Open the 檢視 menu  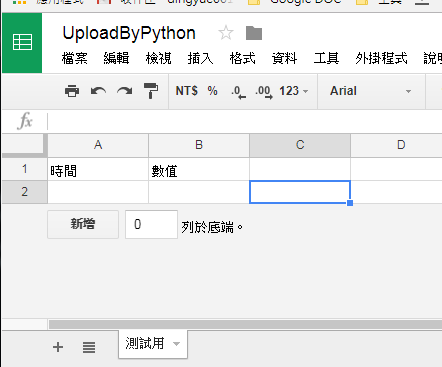[158, 58]
